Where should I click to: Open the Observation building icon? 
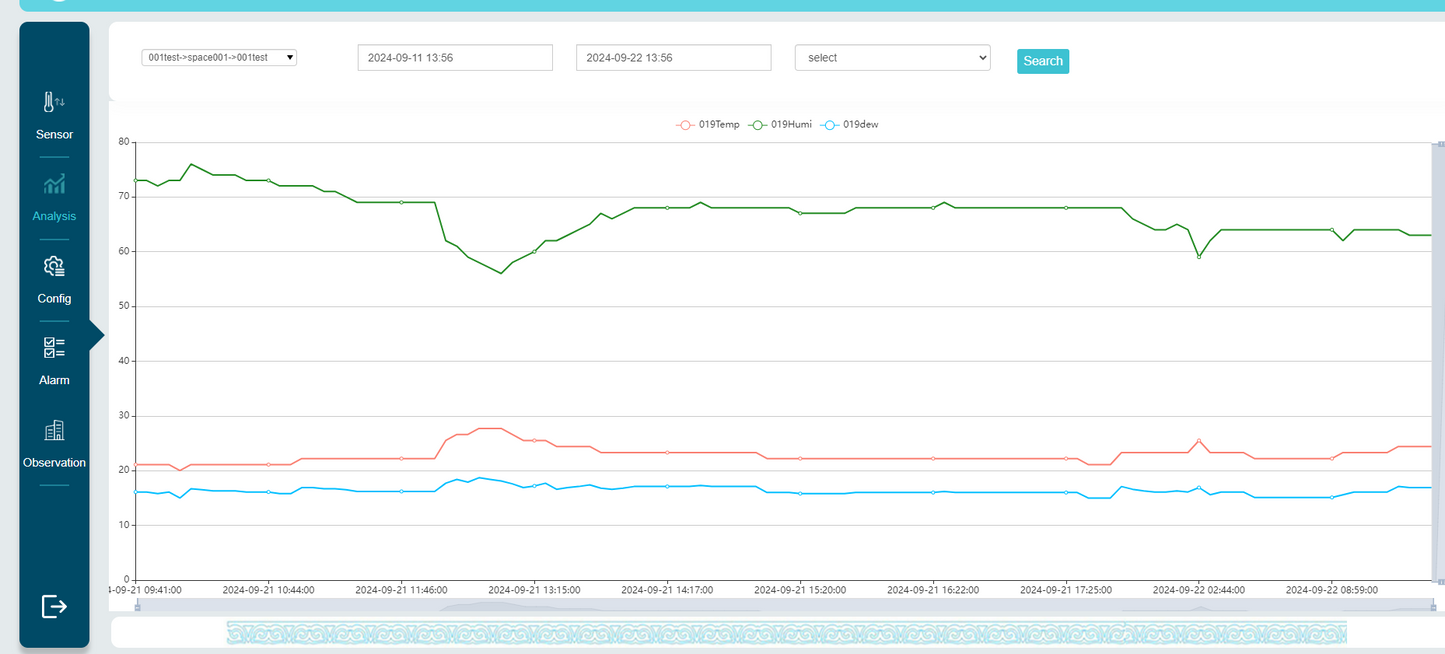[54, 430]
